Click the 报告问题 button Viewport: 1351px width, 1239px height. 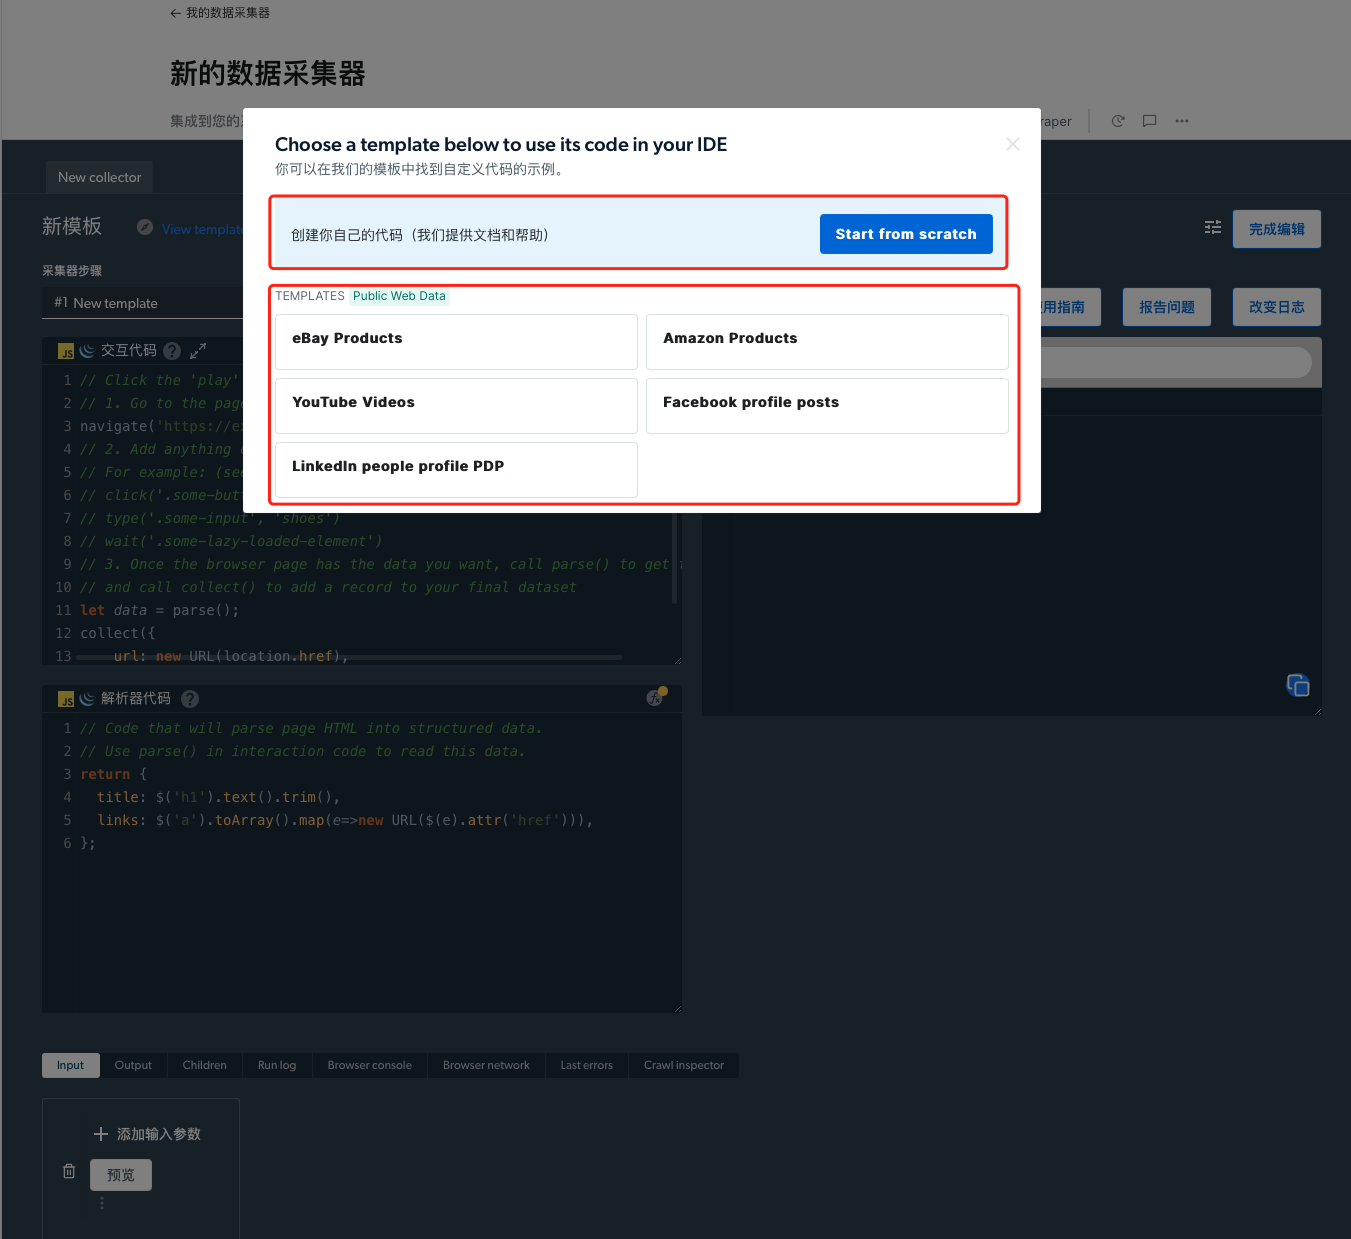point(1167,307)
